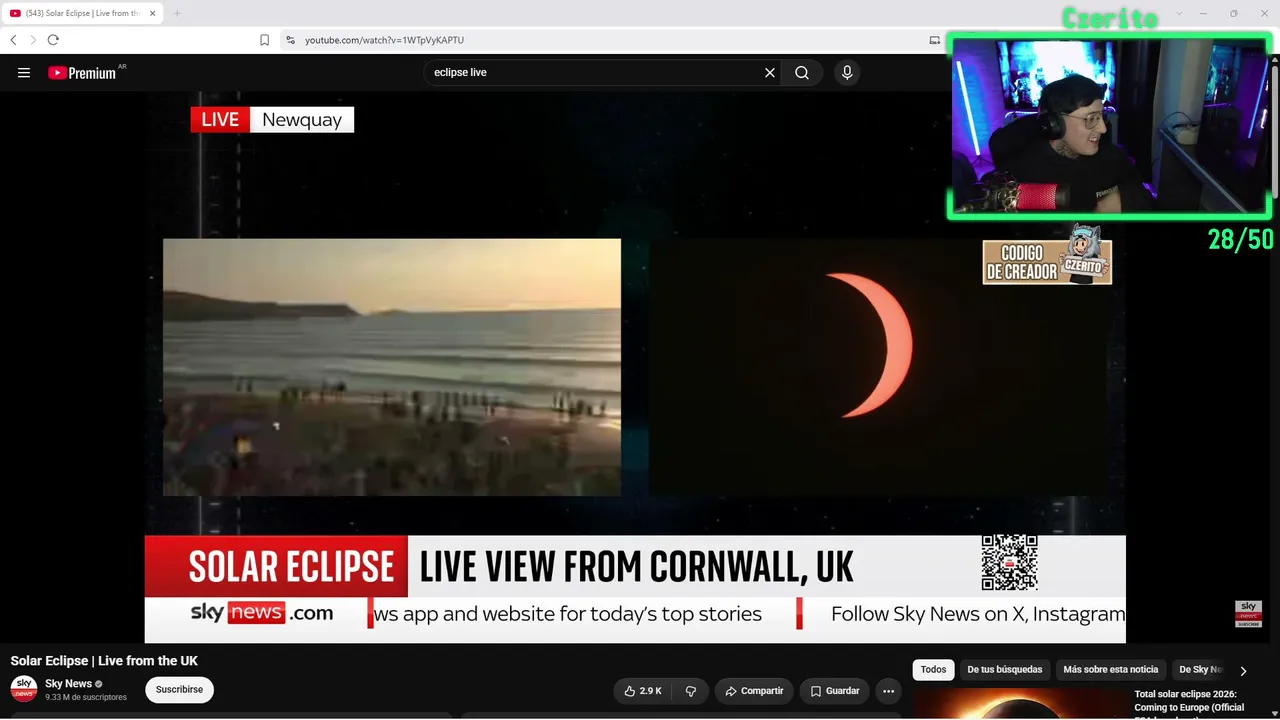Start voice search with the microphone
The image size is (1280, 720).
point(847,73)
